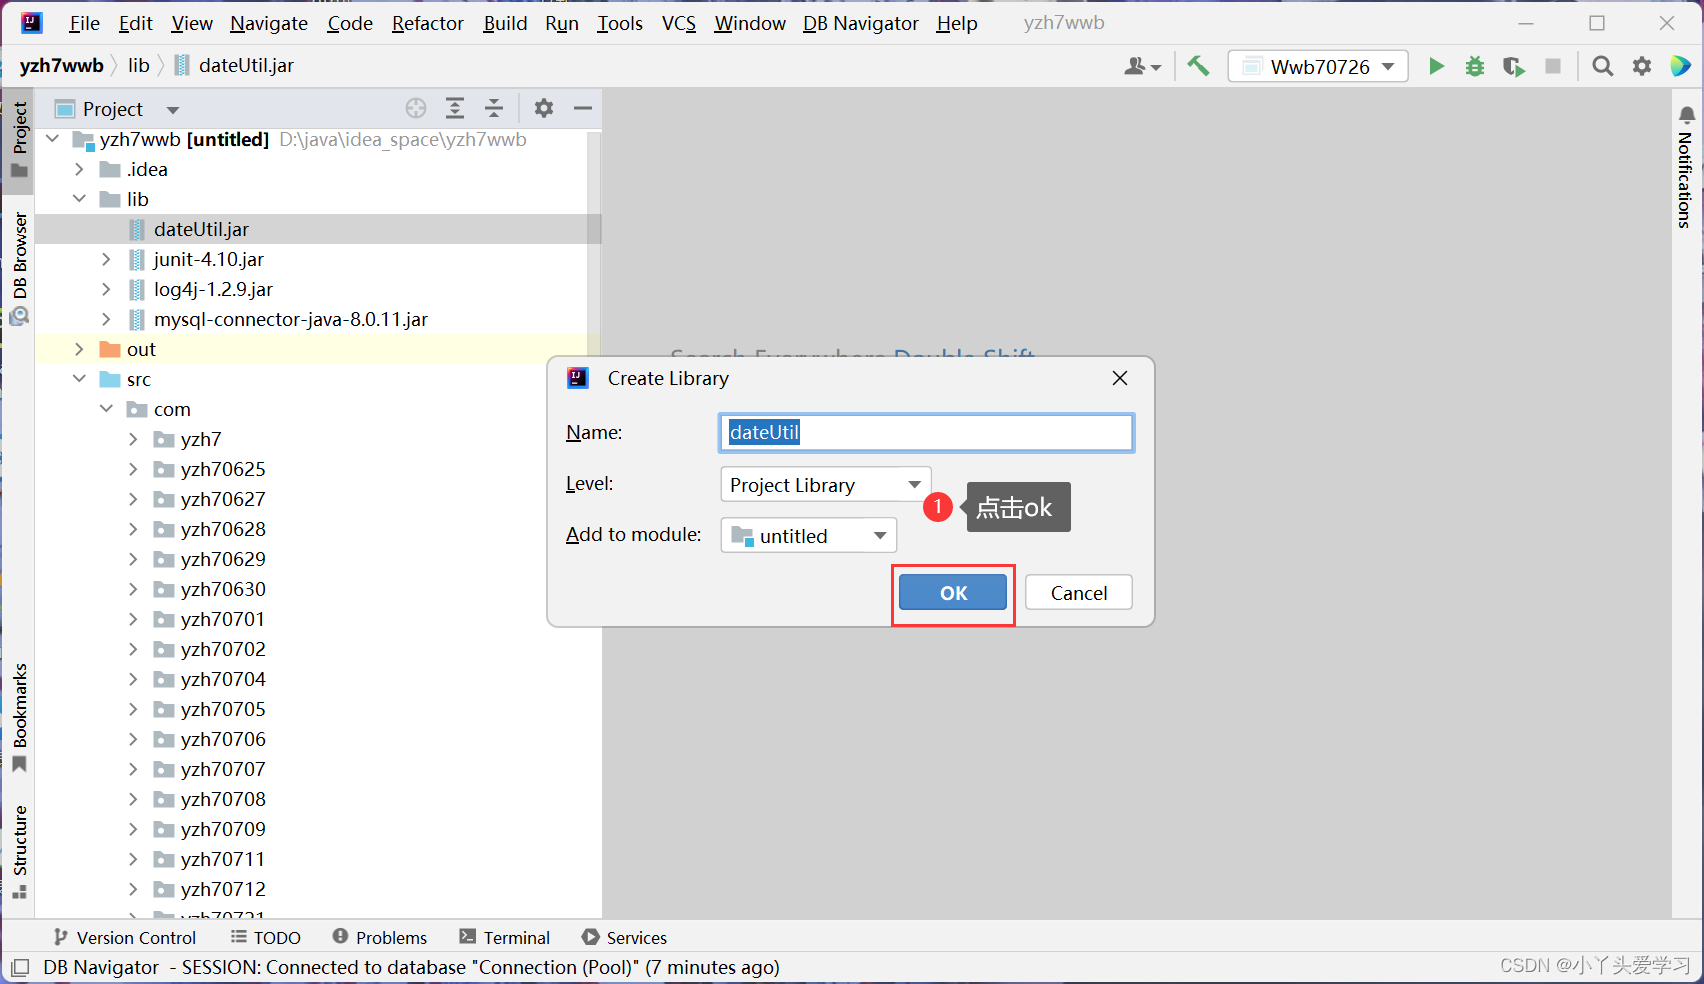Viewport: 1704px width, 984px height.
Task: Open the Refactor menu
Action: (x=427, y=23)
